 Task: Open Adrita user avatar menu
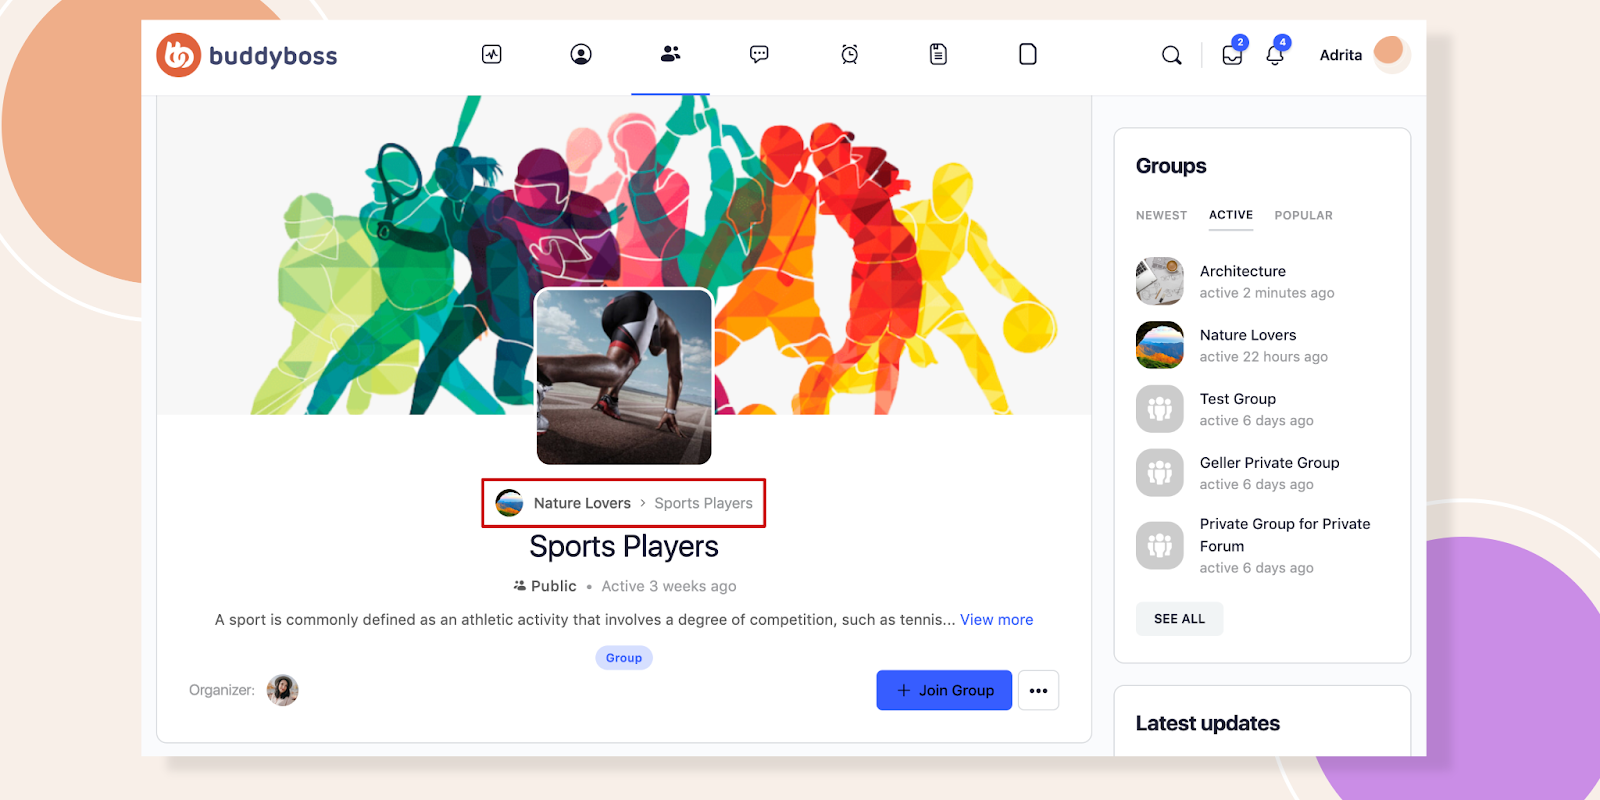coord(1390,53)
